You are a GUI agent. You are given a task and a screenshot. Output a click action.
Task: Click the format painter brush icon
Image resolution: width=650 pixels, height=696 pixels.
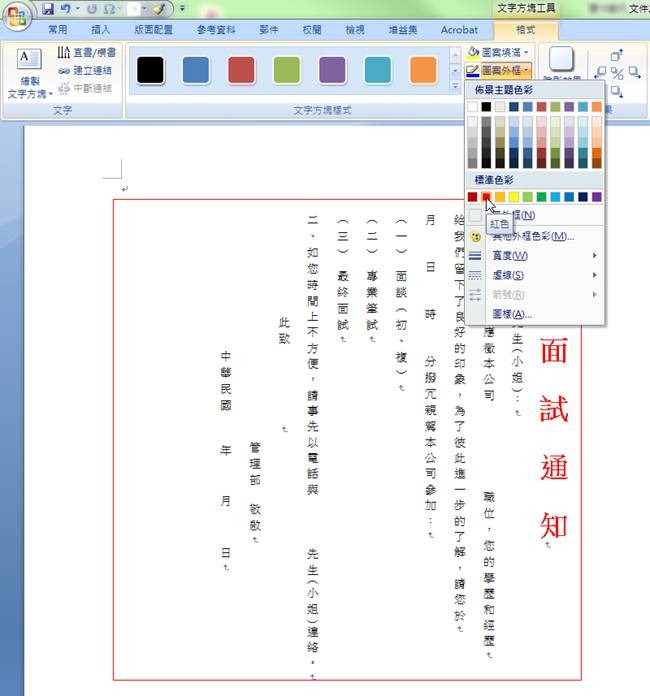pyautogui.click(x=159, y=8)
